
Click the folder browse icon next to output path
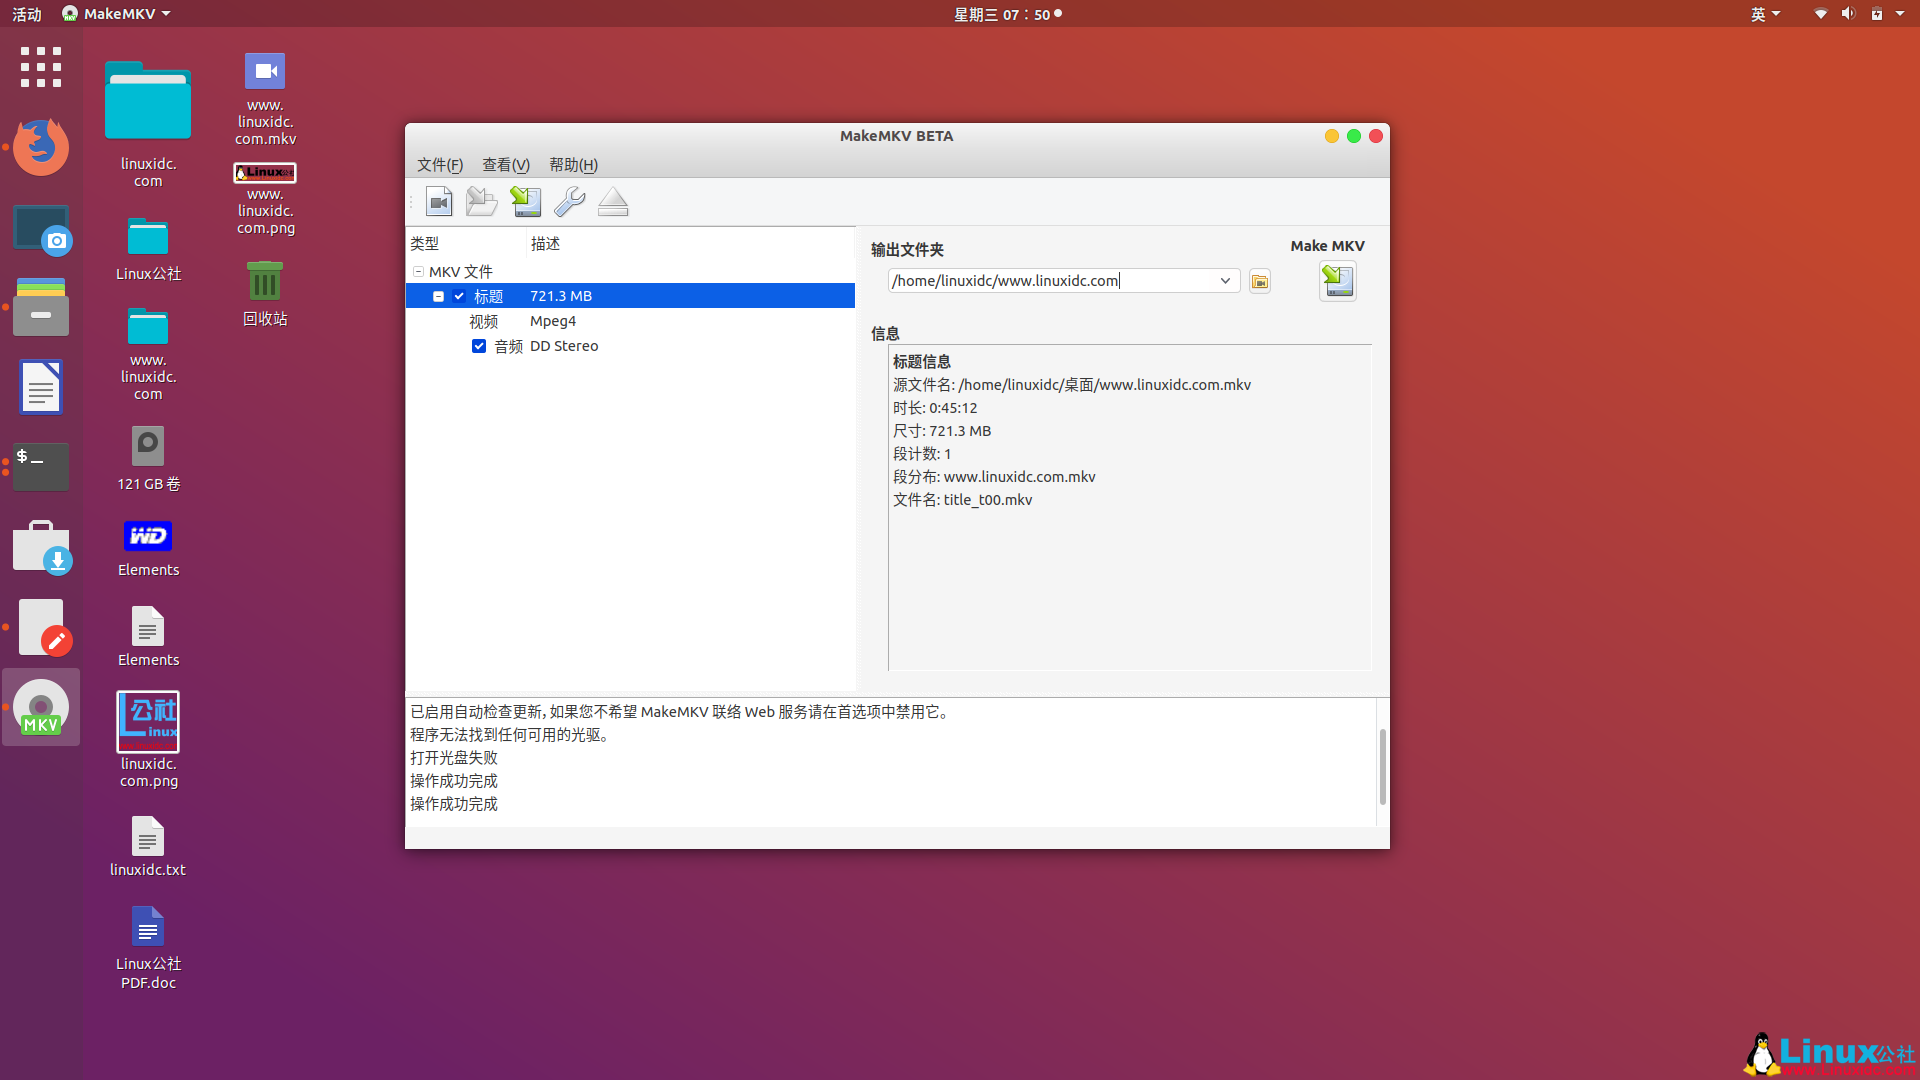pyautogui.click(x=1259, y=281)
